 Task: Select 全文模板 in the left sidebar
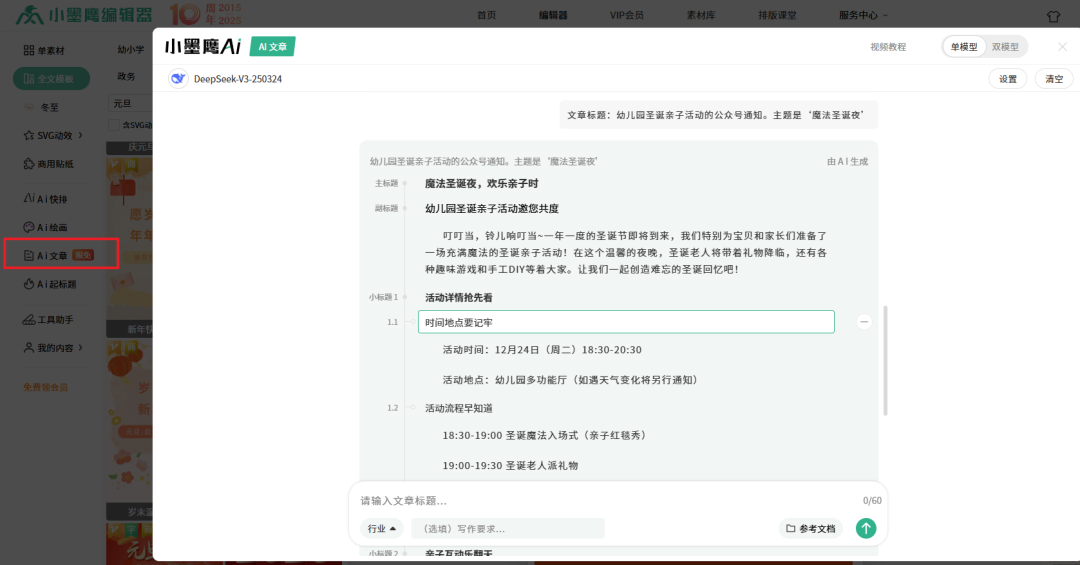52,79
